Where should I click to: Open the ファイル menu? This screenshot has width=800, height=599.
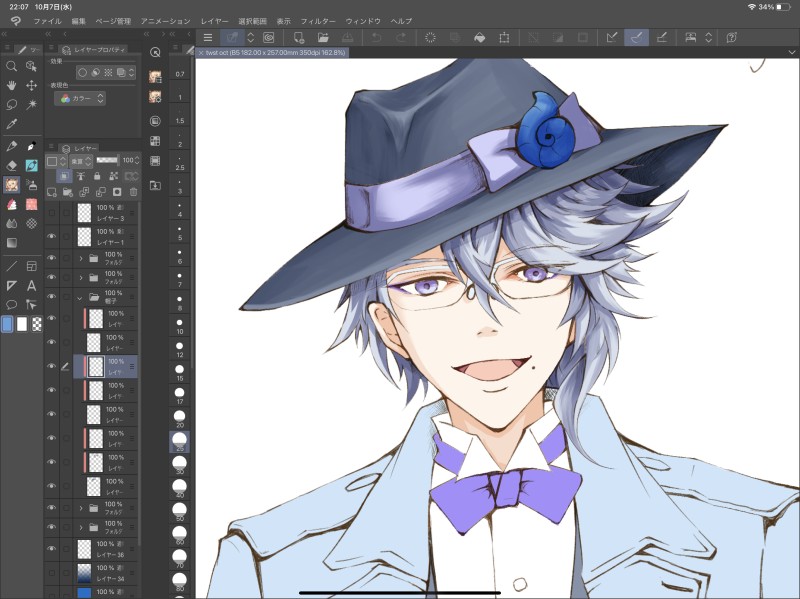pyautogui.click(x=47, y=21)
